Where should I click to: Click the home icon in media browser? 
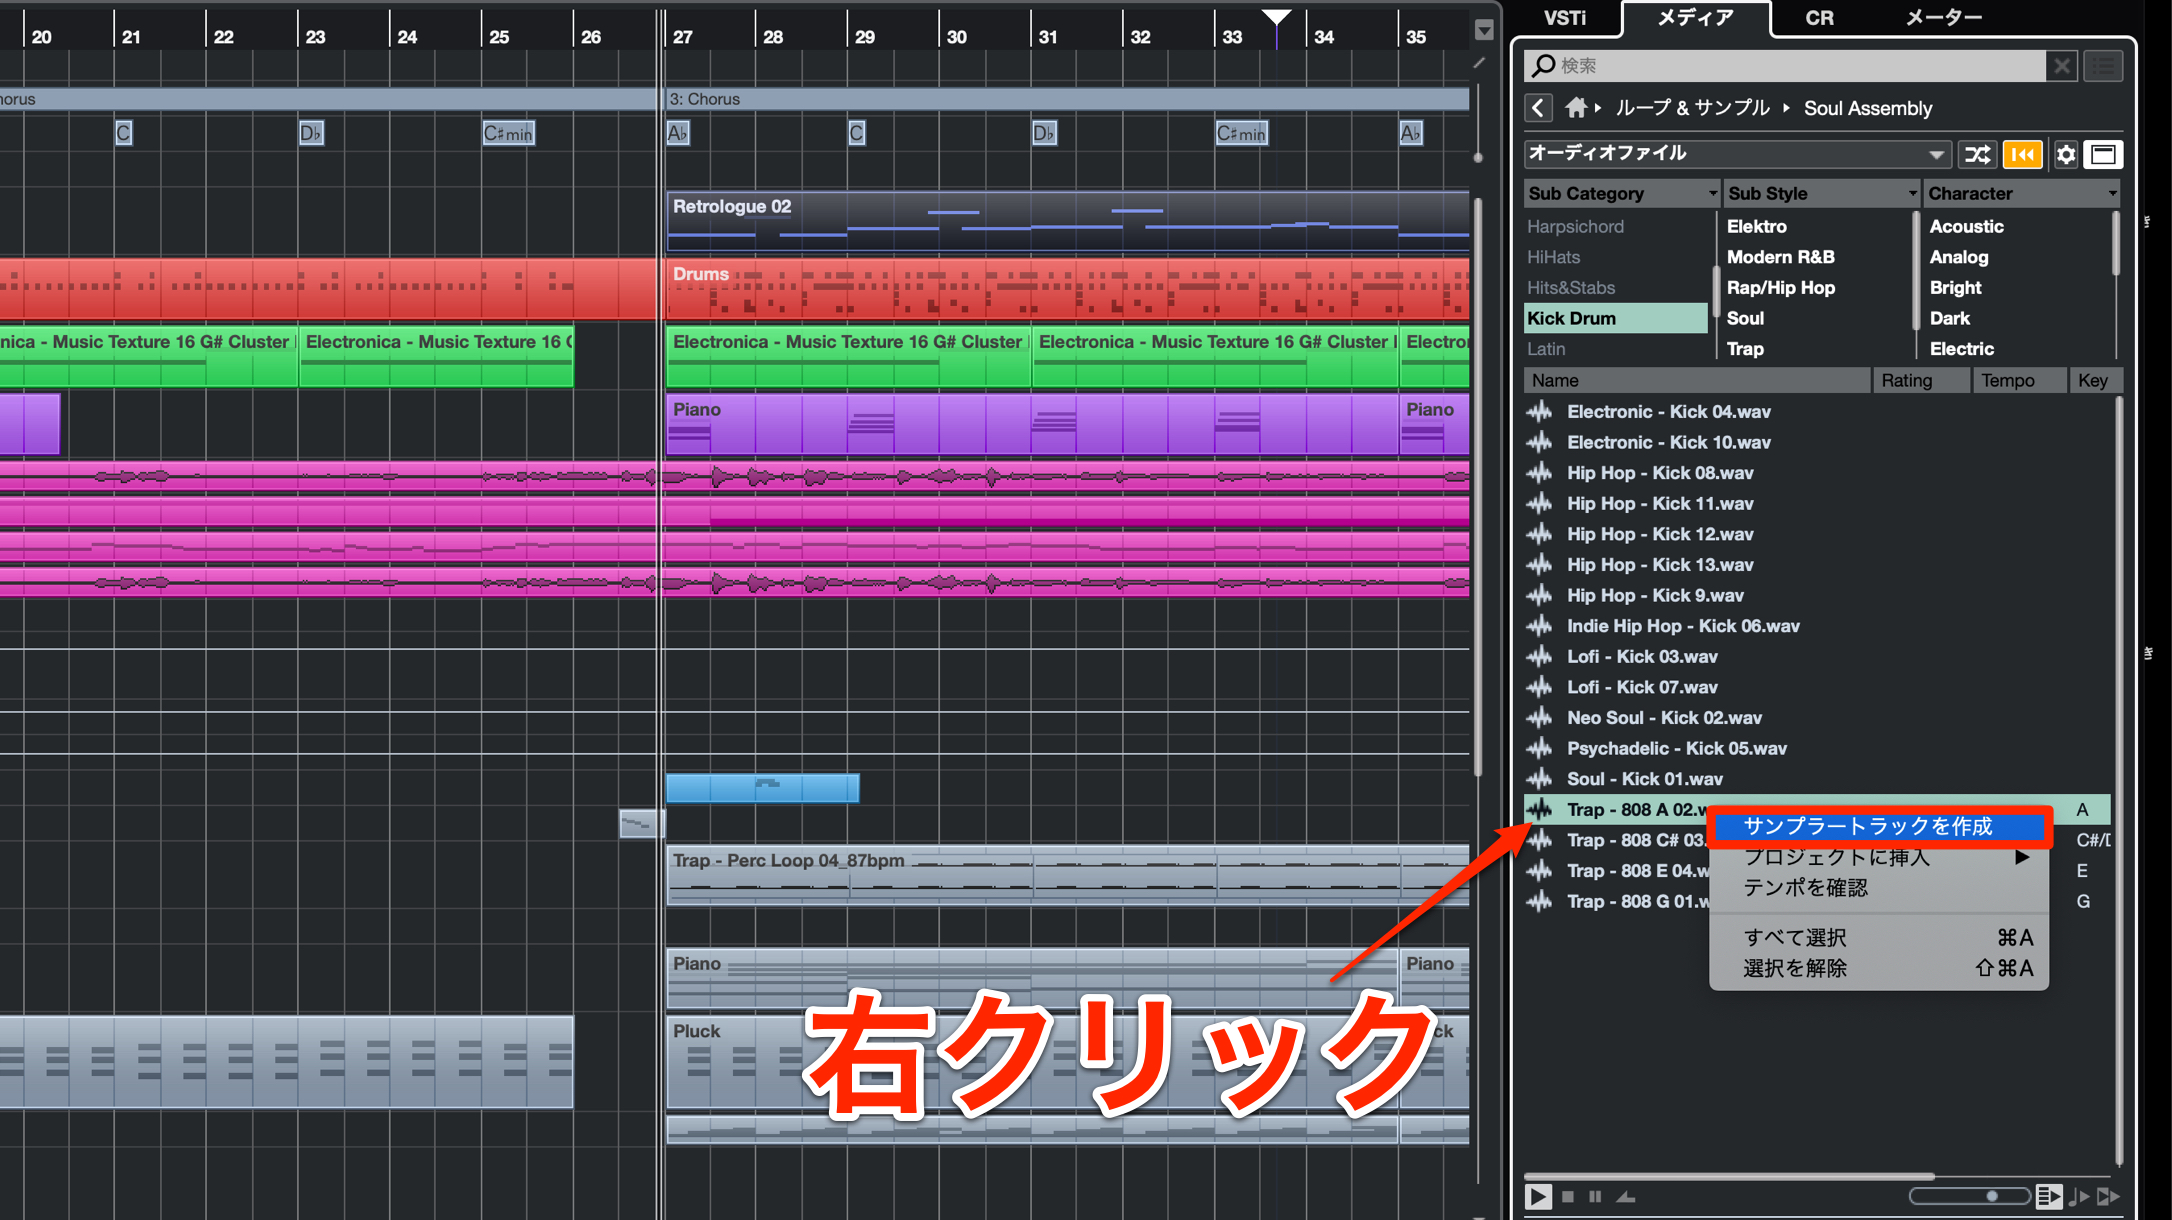pyautogui.click(x=1576, y=108)
